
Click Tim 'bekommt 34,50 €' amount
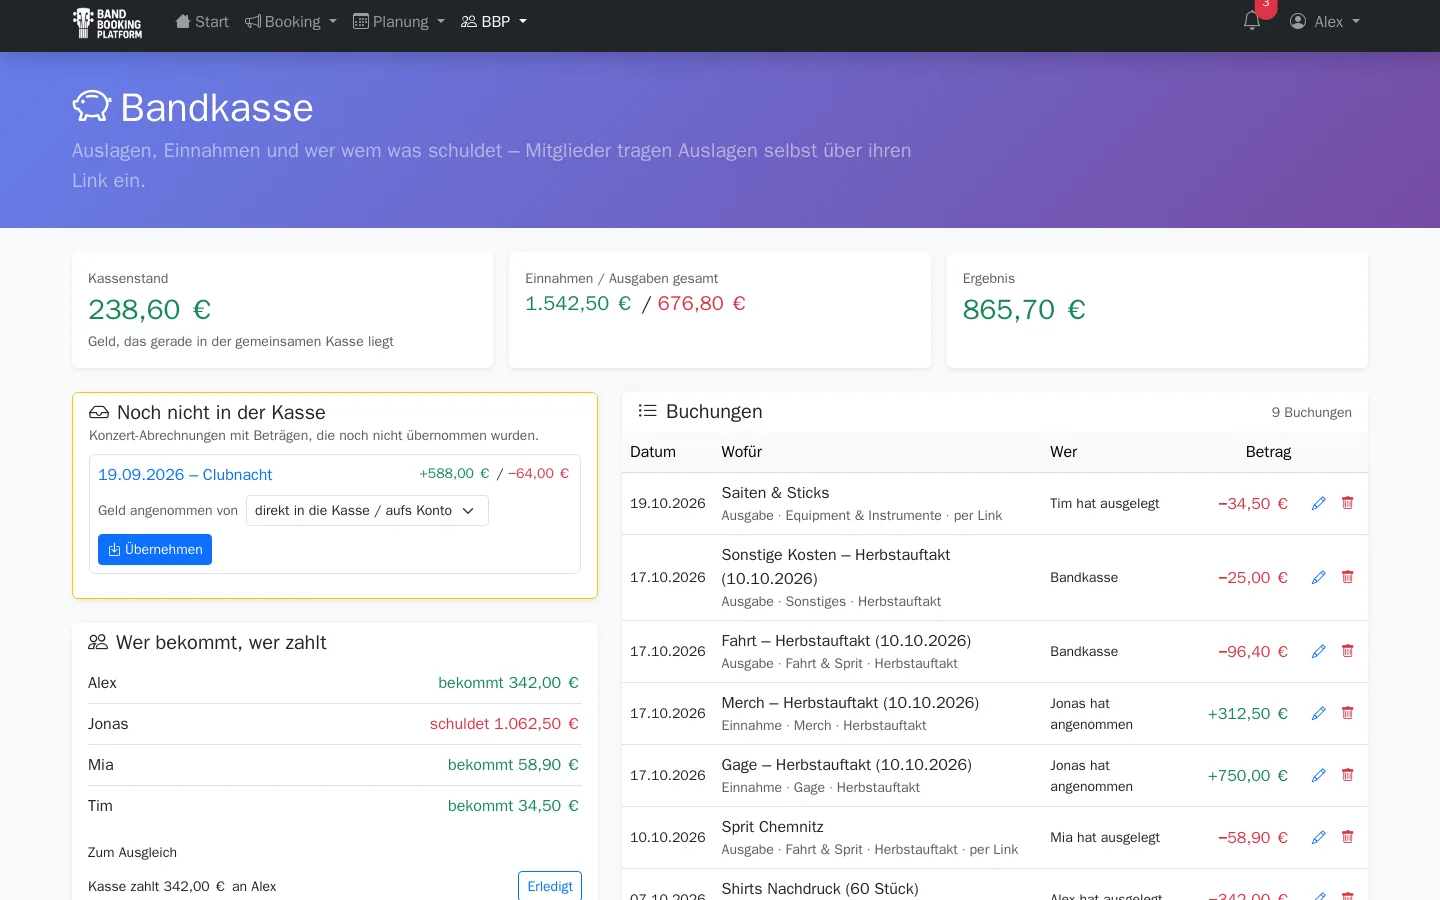point(513,806)
